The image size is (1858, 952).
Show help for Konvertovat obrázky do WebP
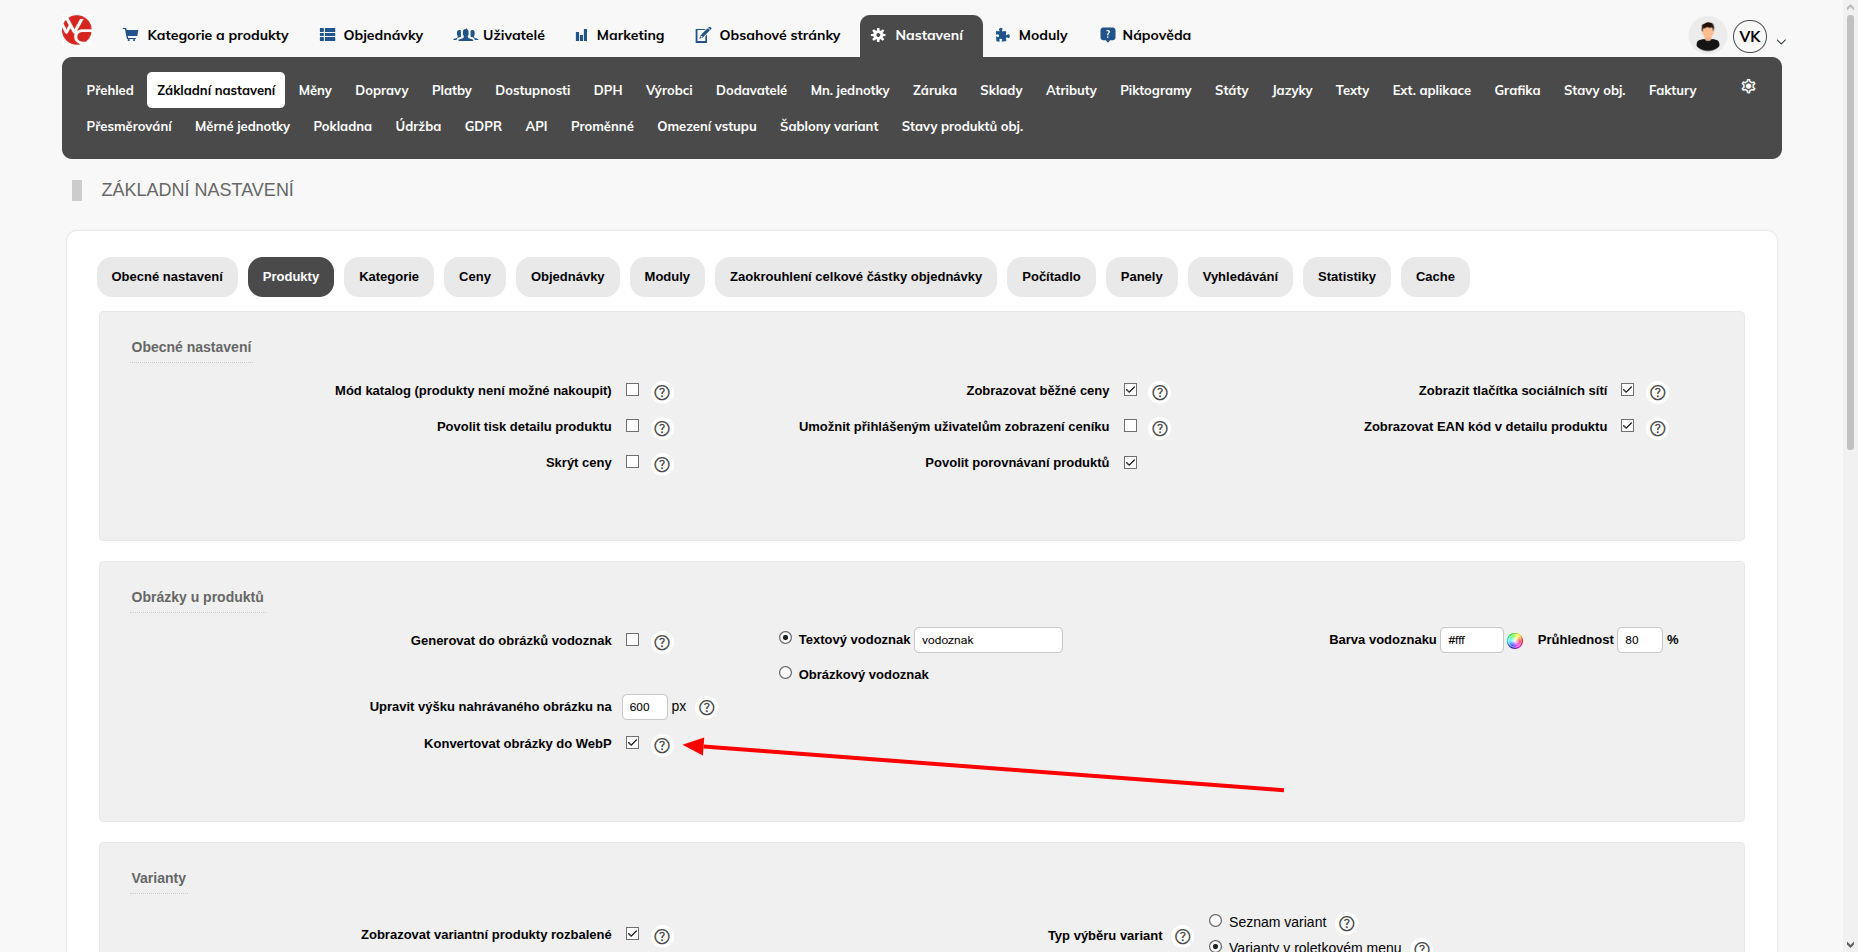[x=662, y=745]
